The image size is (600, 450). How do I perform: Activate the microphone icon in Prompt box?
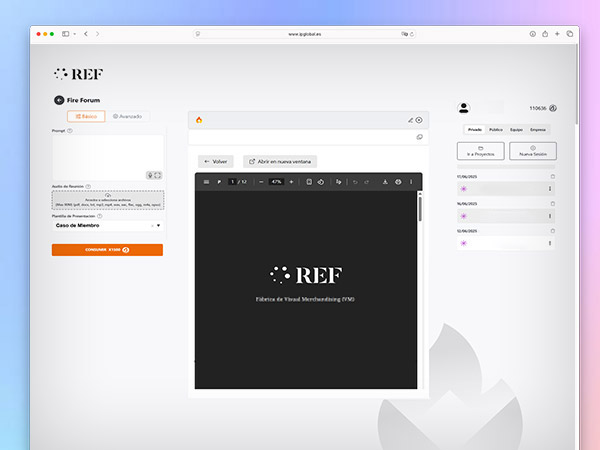tap(150, 175)
